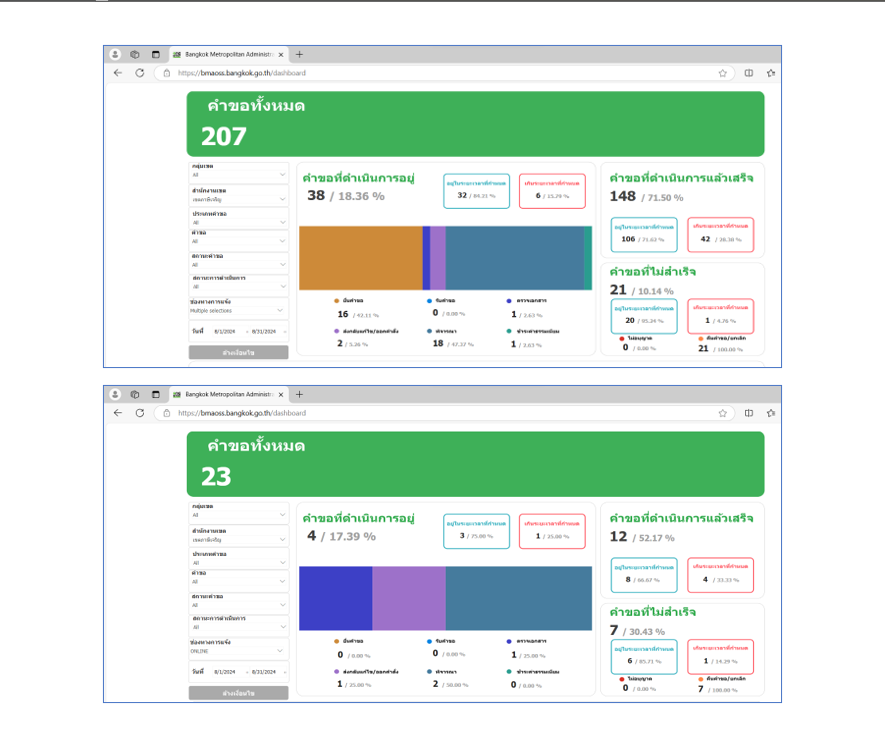This screenshot has height=739, width=885.
Task: Click the refresh icon in the bottom browser window
Action: [x=139, y=413]
